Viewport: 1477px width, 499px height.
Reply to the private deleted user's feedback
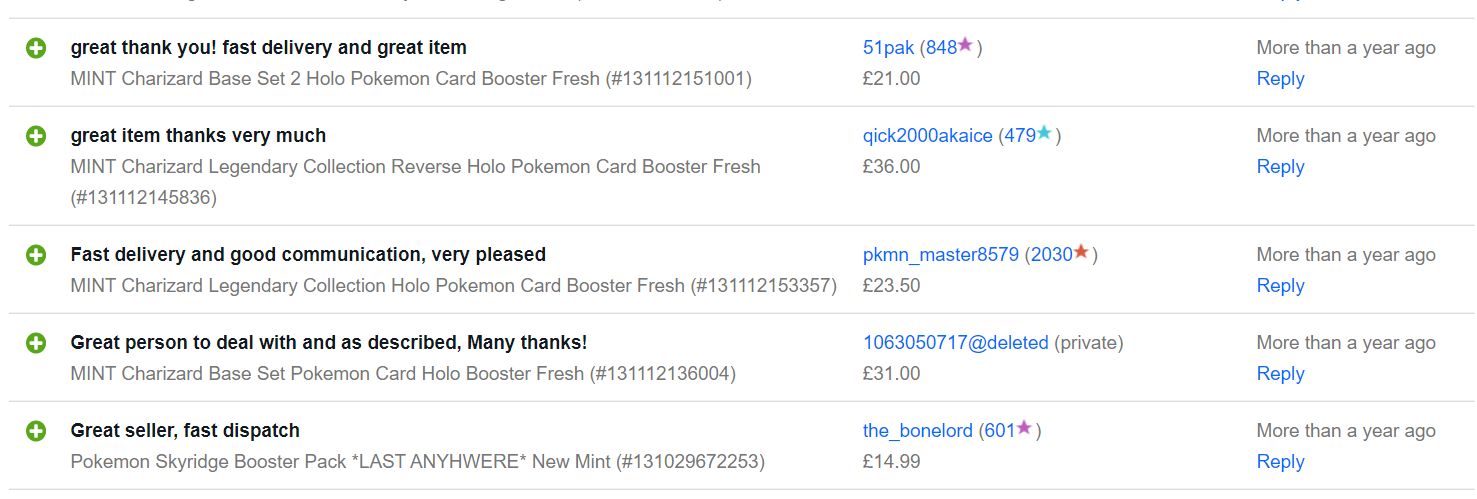[1280, 374]
